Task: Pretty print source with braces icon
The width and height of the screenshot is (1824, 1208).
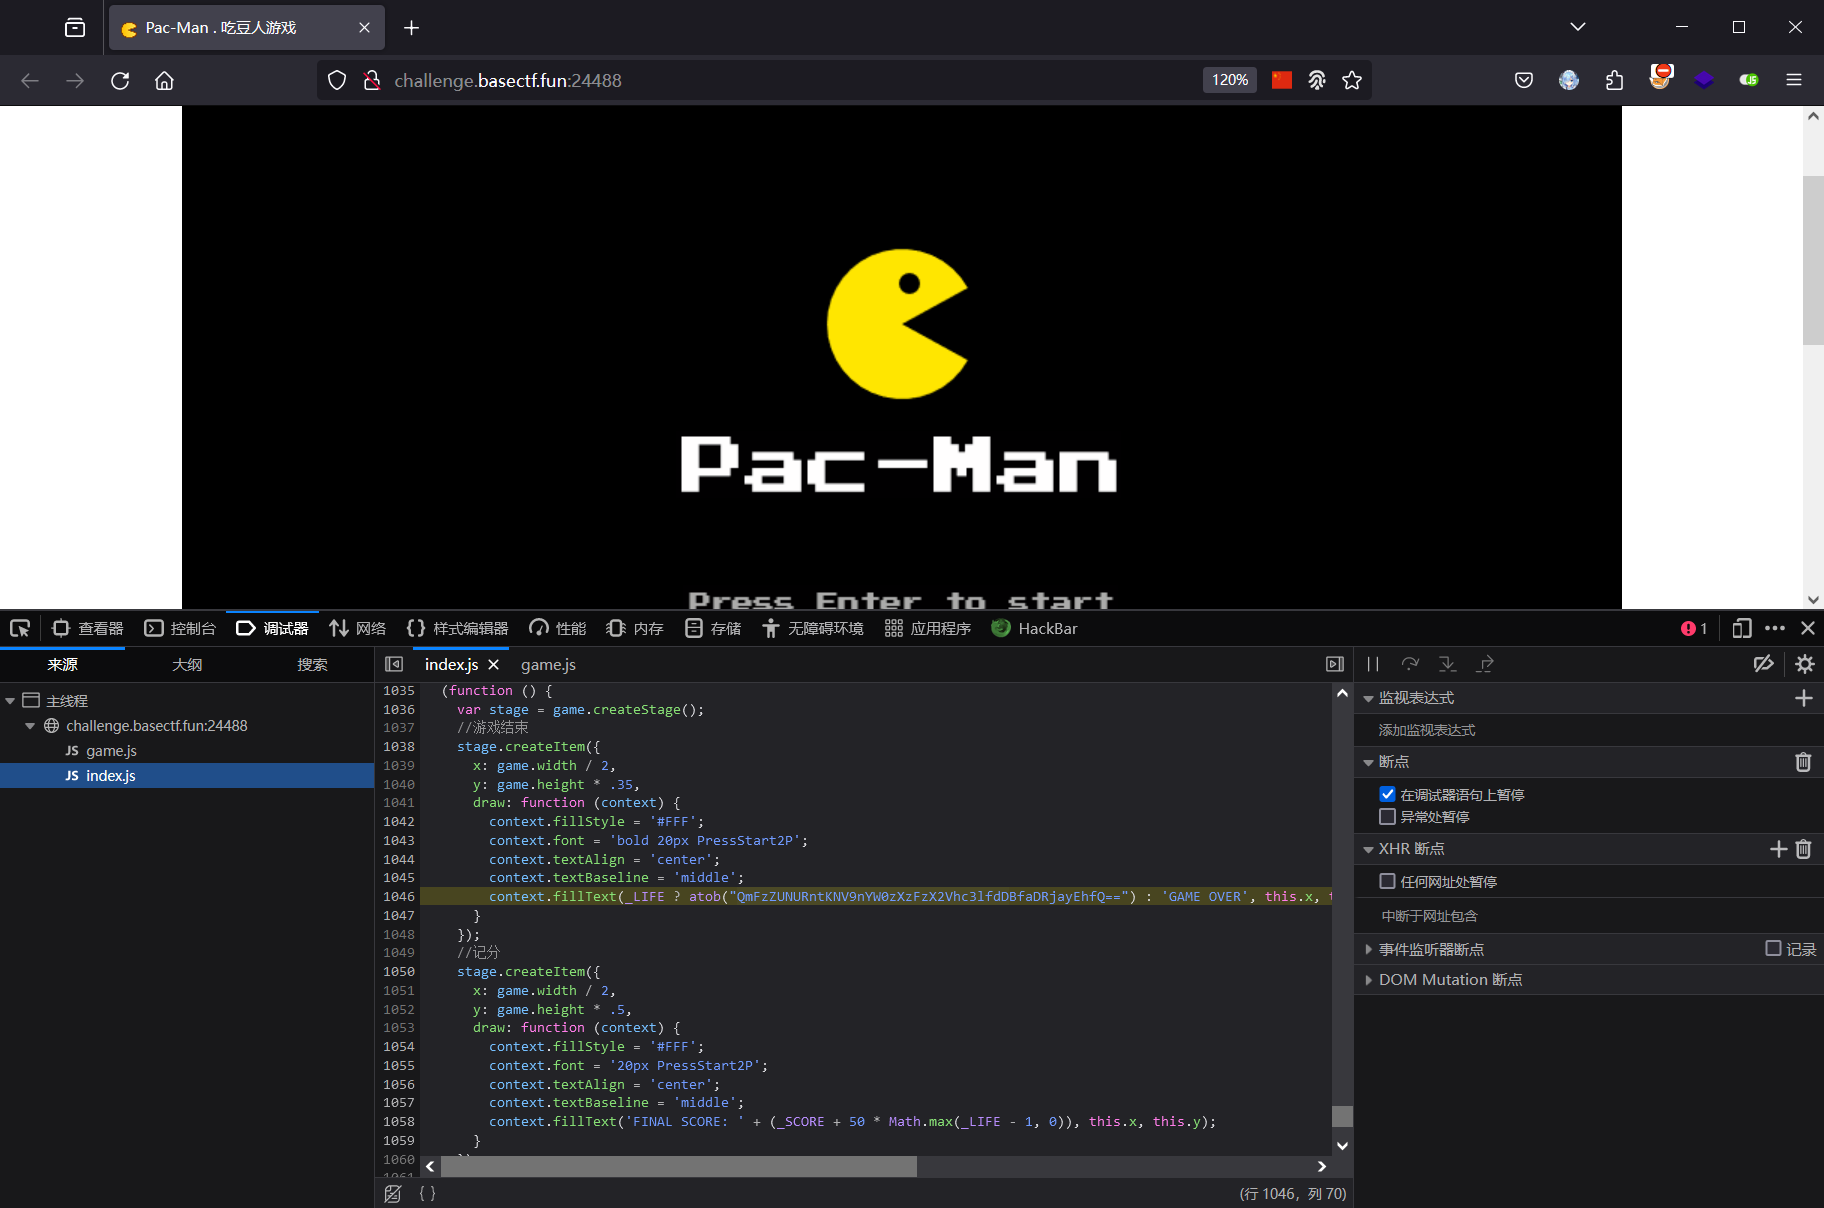Action: (427, 1193)
